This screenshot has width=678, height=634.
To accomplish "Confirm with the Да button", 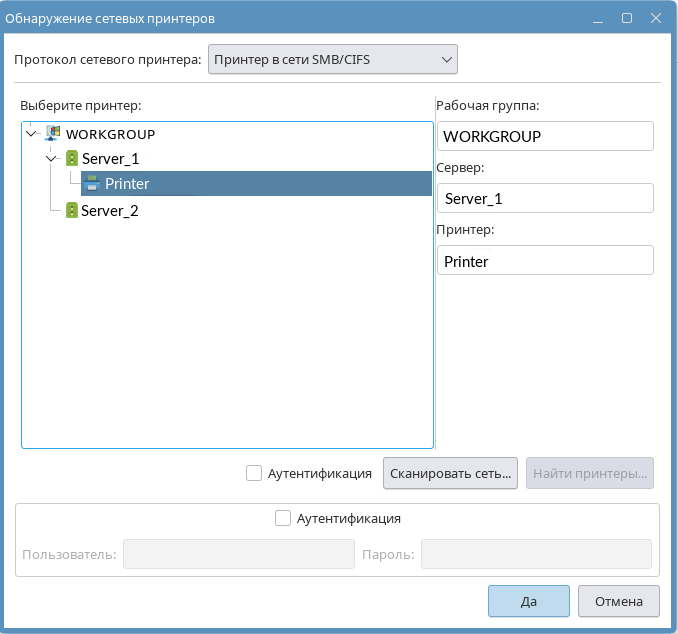I will click(x=528, y=601).
